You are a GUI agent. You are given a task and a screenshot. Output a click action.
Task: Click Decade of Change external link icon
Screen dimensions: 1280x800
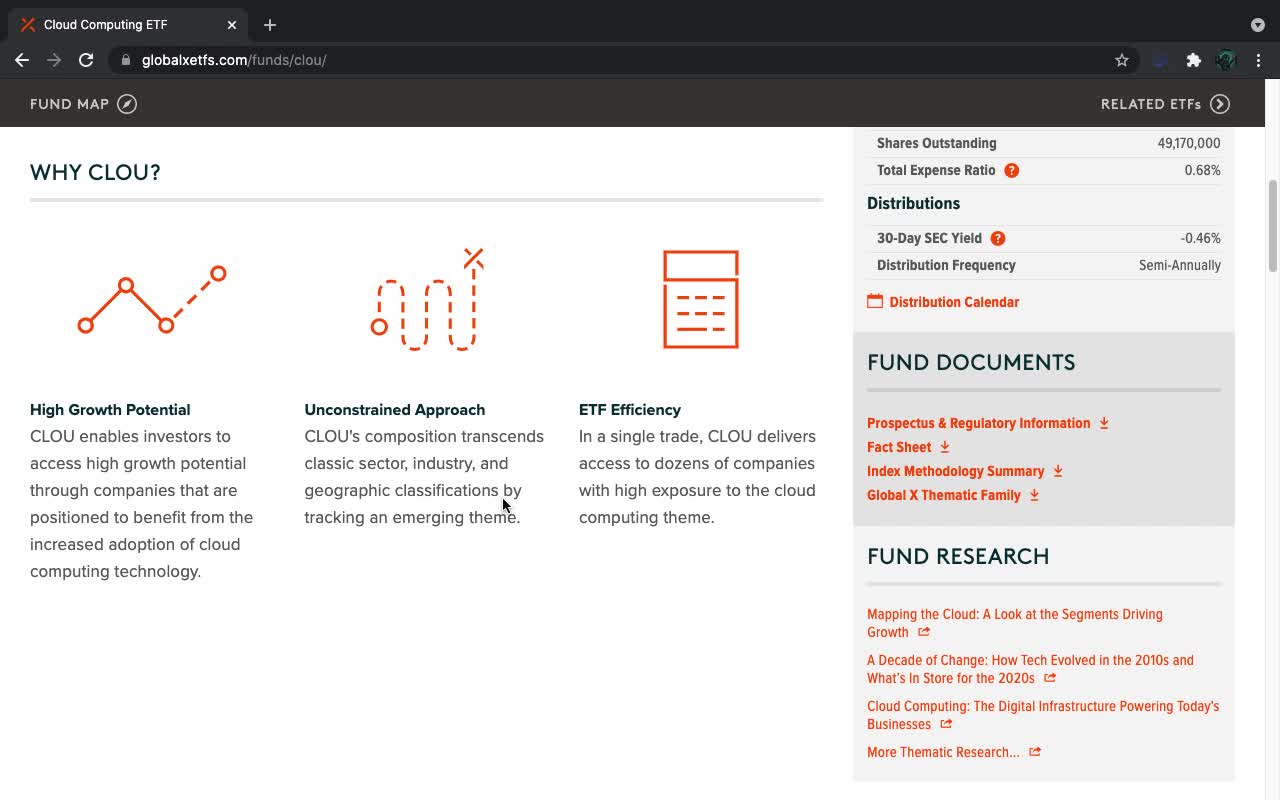(x=1050, y=678)
